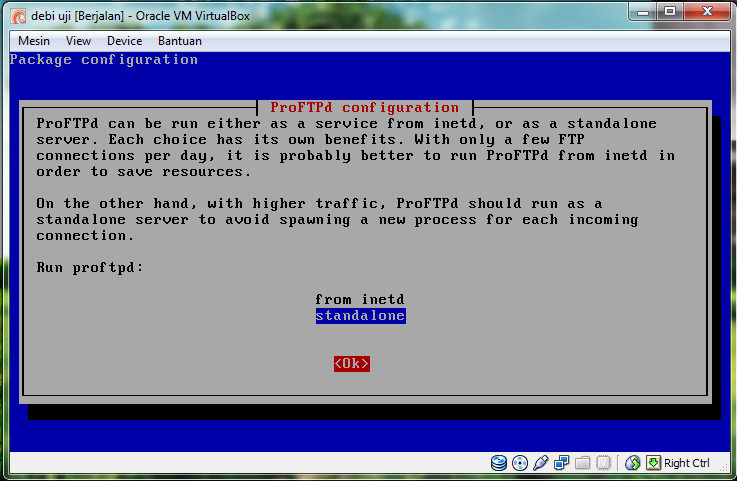Screen dimensions: 737x481
Task: Click the VirtualBox icon in title bar
Action: [x=19, y=16]
